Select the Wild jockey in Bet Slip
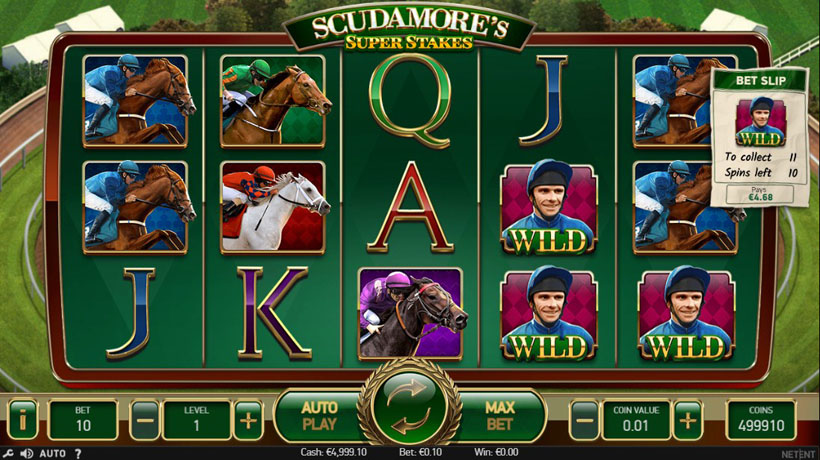Viewport: 820px width, 460px height. click(x=760, y=122)
